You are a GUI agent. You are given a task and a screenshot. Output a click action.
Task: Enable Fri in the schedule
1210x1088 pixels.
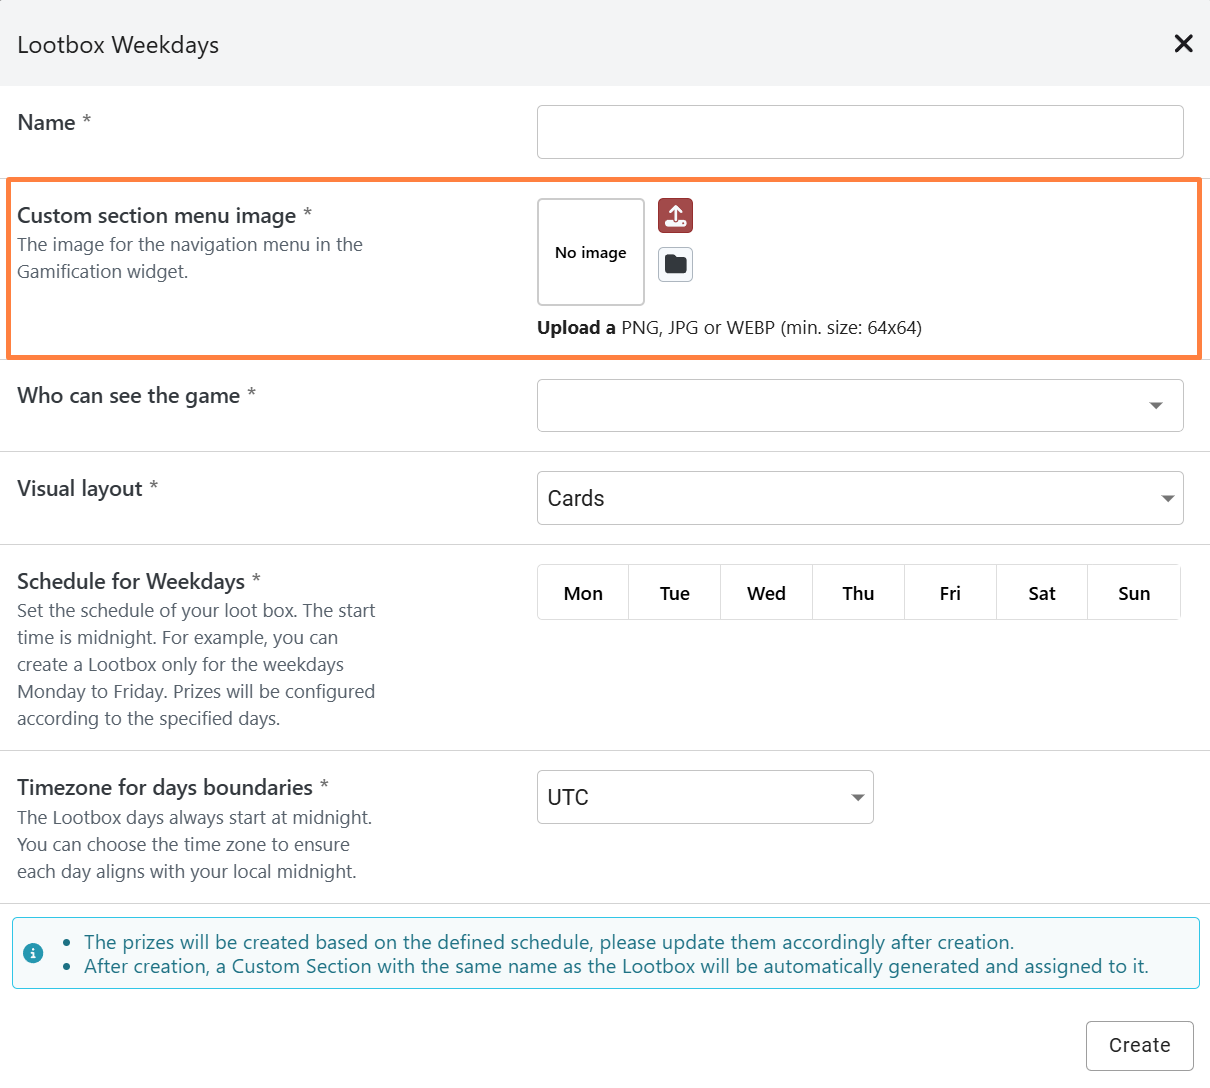[x=950, y=593]
